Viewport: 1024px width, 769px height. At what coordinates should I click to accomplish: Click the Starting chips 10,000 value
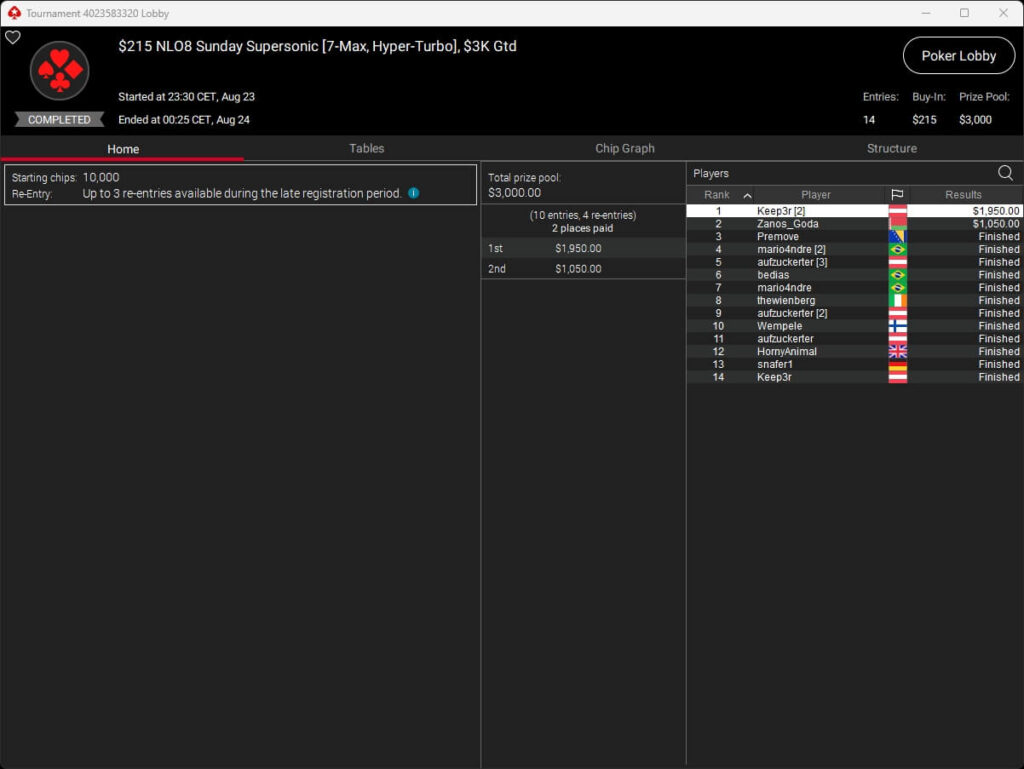point(101,178)
